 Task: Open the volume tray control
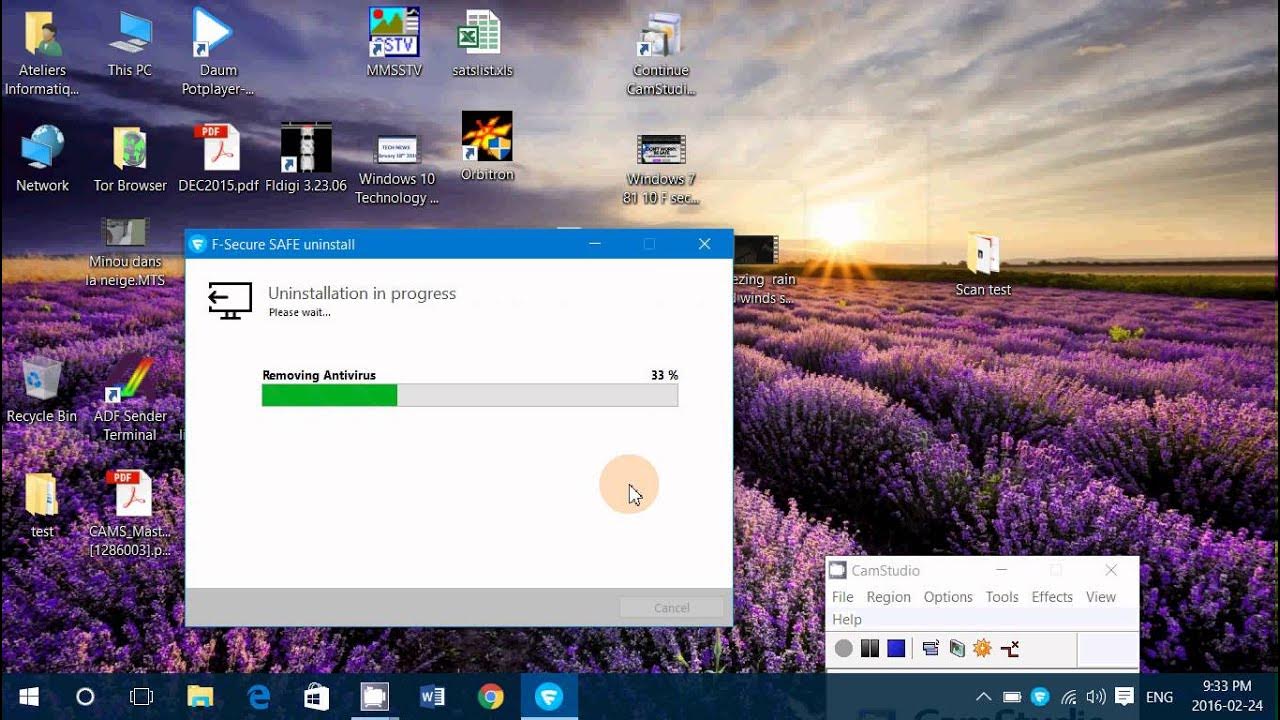coord(1095,697)
